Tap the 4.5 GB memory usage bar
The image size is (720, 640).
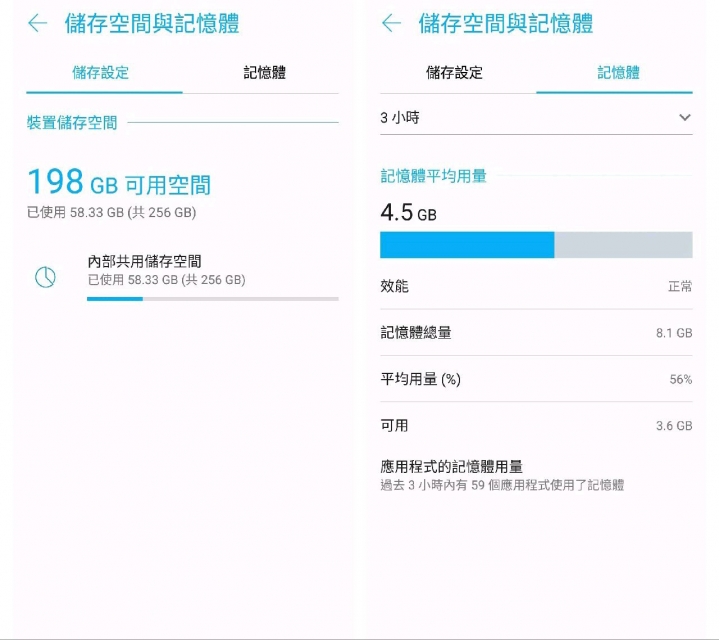[x=536, y=245]
